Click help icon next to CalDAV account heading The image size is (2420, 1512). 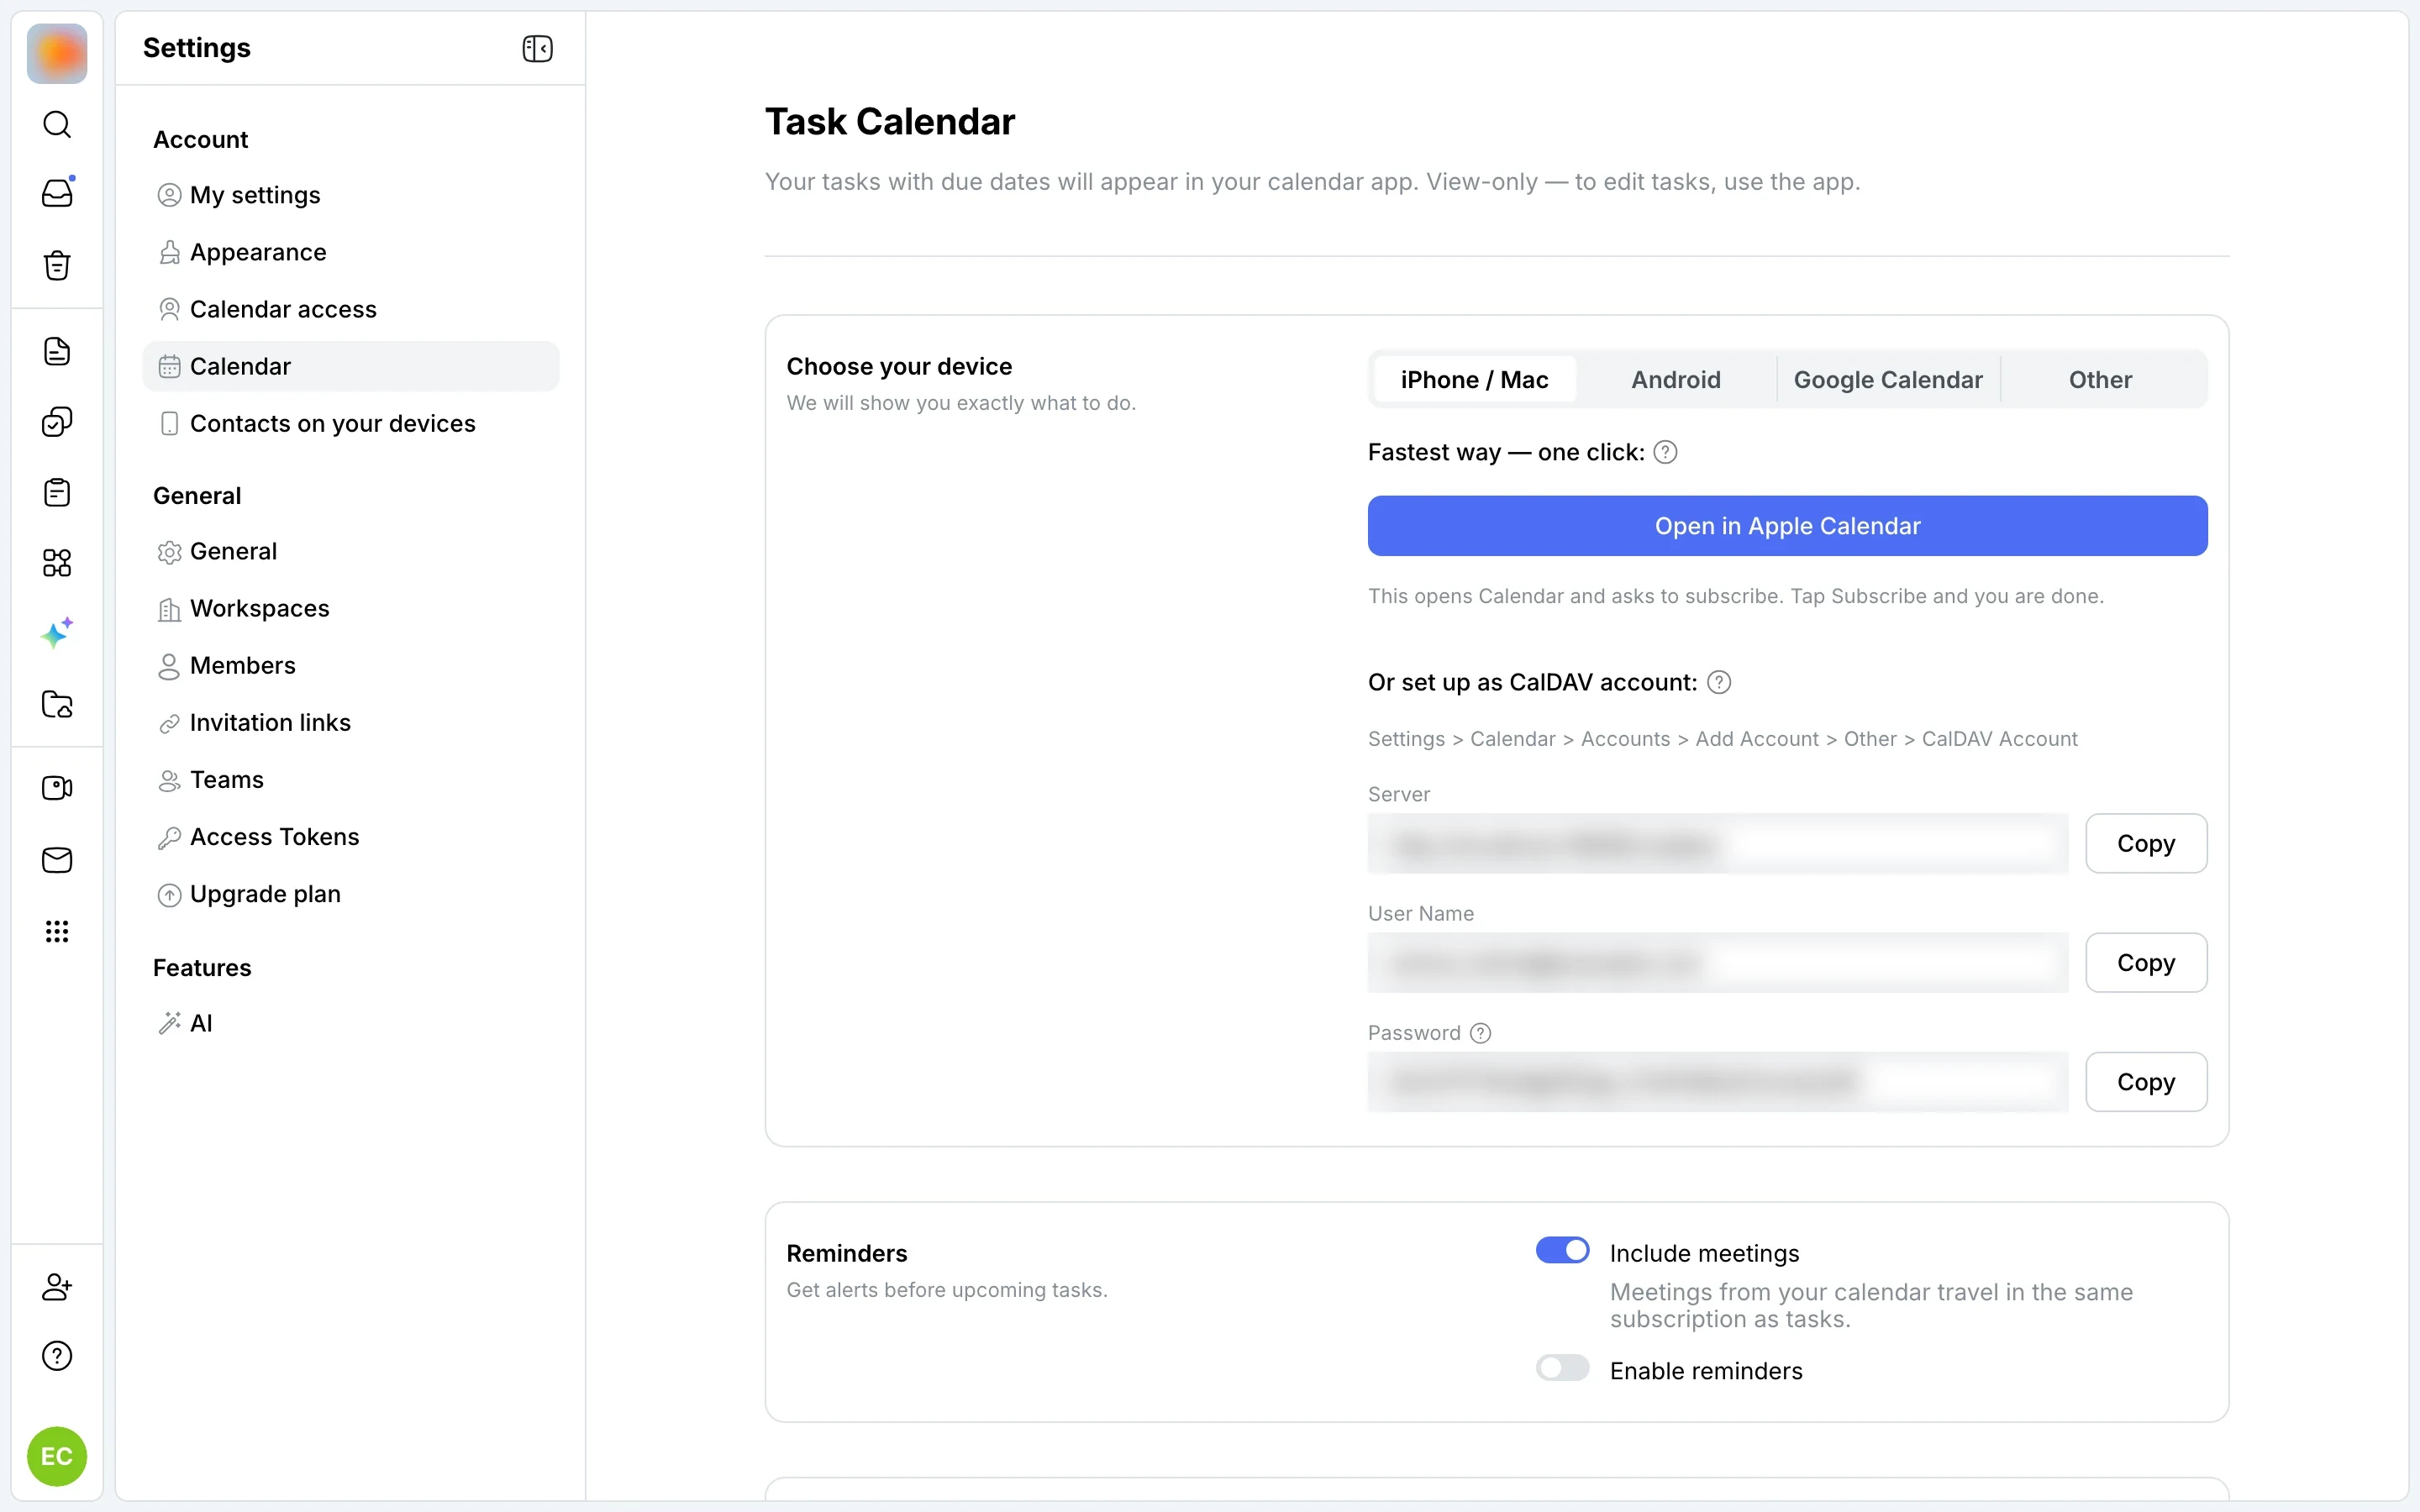(x=1719, y=682)
